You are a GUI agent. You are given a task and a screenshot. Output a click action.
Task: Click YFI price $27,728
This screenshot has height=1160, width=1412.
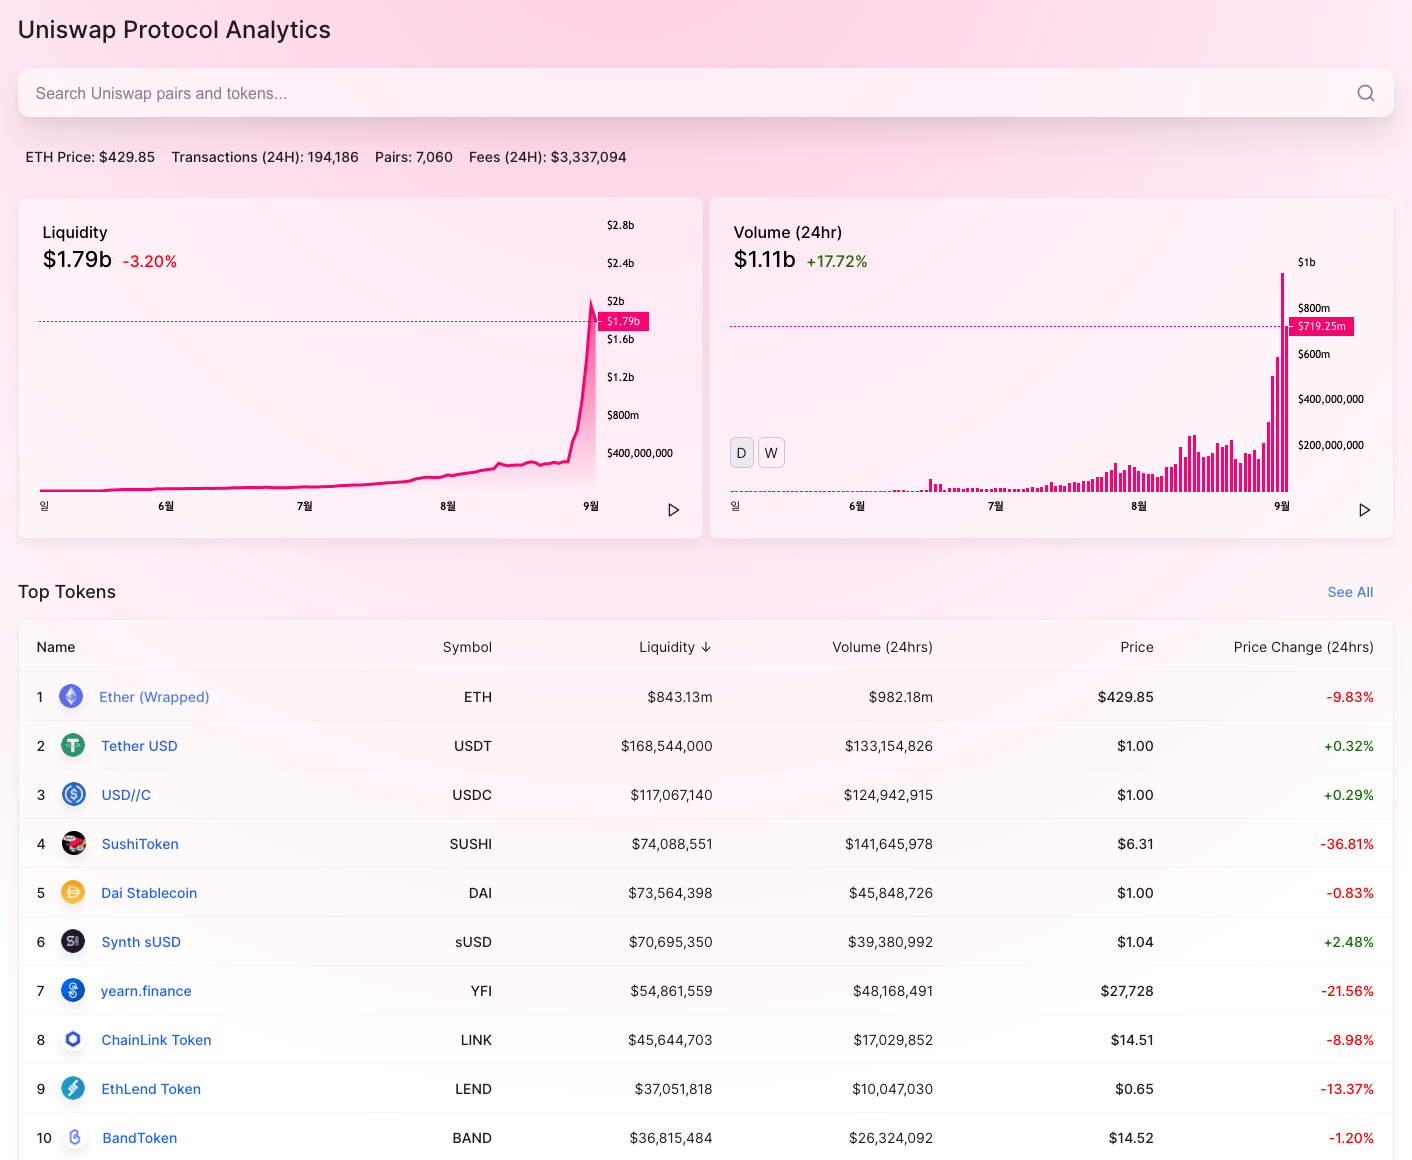(x=1127, y=991)
